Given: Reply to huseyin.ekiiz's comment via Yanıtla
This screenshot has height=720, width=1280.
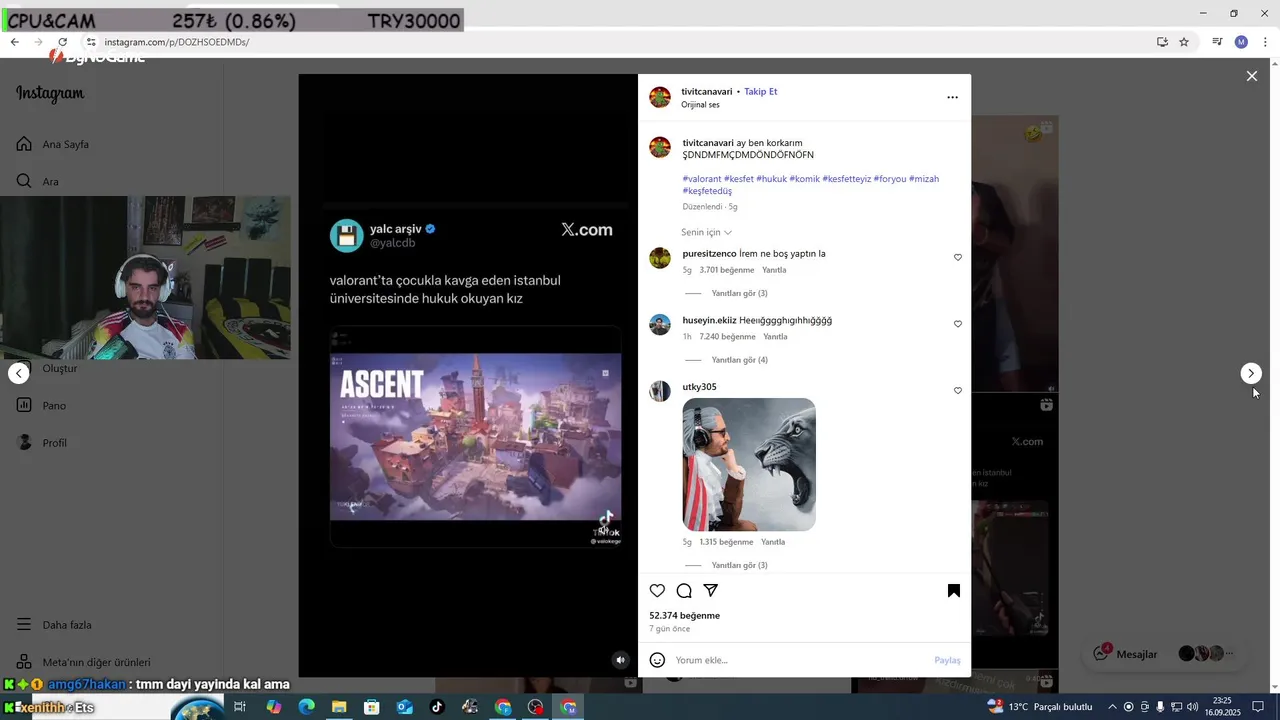Looking at the screenshot, I should click(775, 337).
